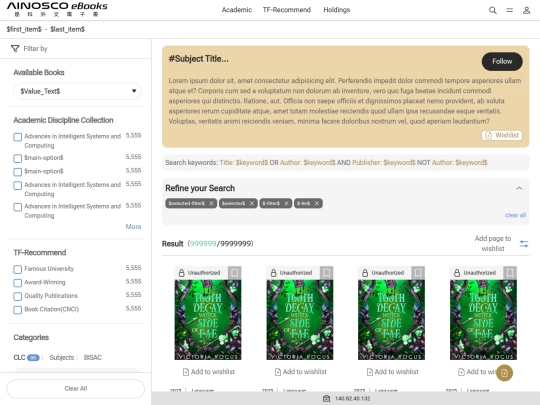Click the lock icon on first book
Image resolution: width=540 pixels, height=405 pixels.
[x=181, y=273]
